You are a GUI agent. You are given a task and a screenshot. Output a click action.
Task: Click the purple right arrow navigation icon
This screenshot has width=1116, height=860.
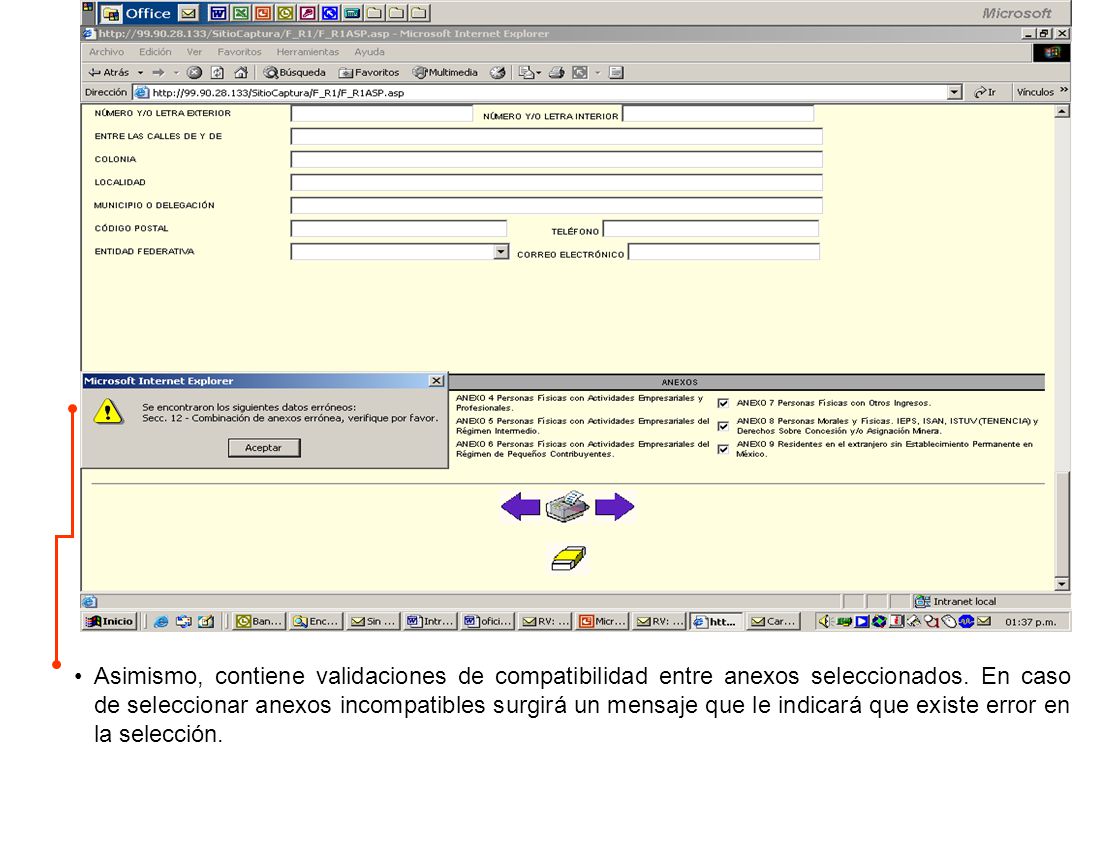(x=614, y=507)
